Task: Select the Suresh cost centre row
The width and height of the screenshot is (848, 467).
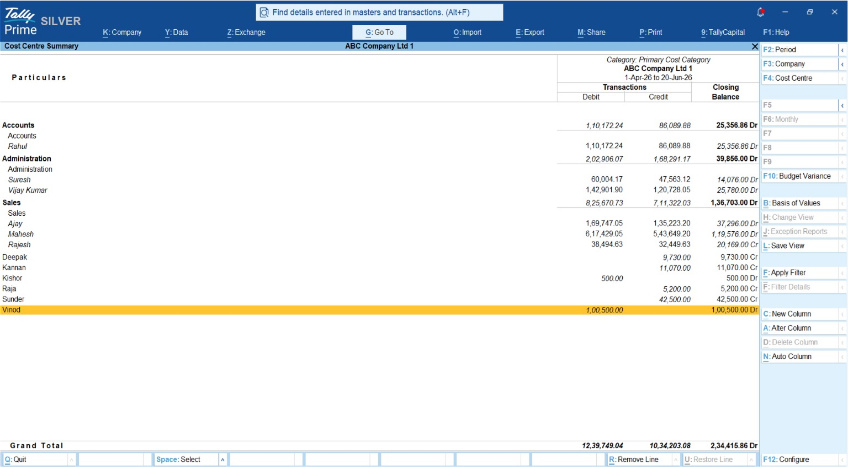Action: [379, 180]
